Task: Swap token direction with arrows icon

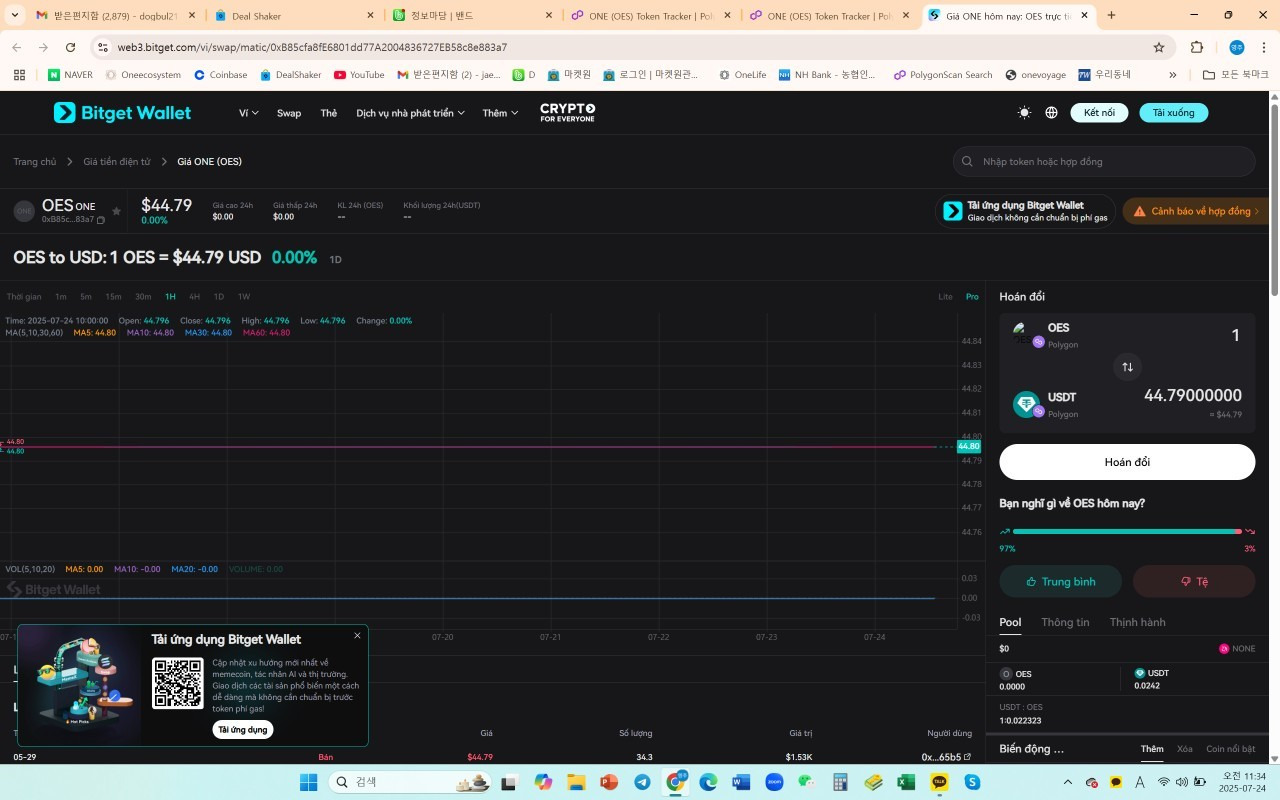Action: tap(1127, 367)
